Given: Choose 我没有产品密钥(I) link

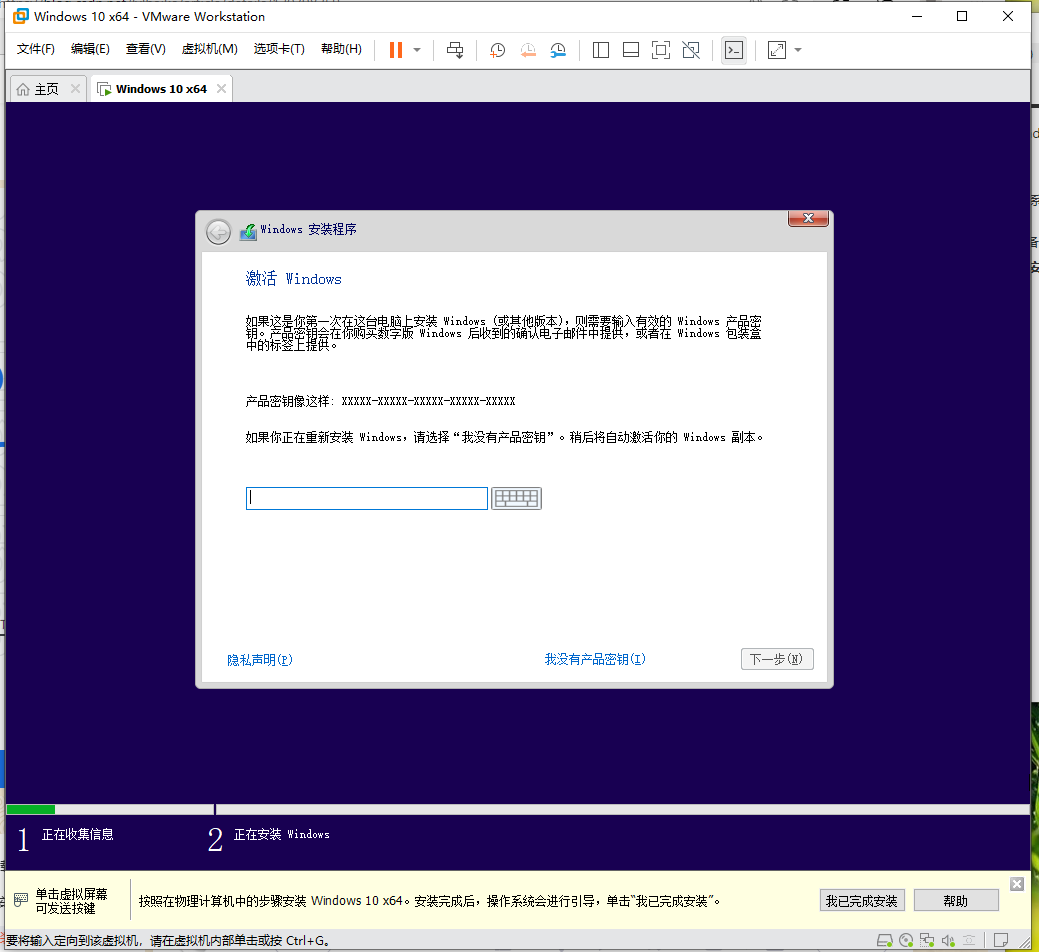Looking at the screenshot, I should (x=595, y=659).
